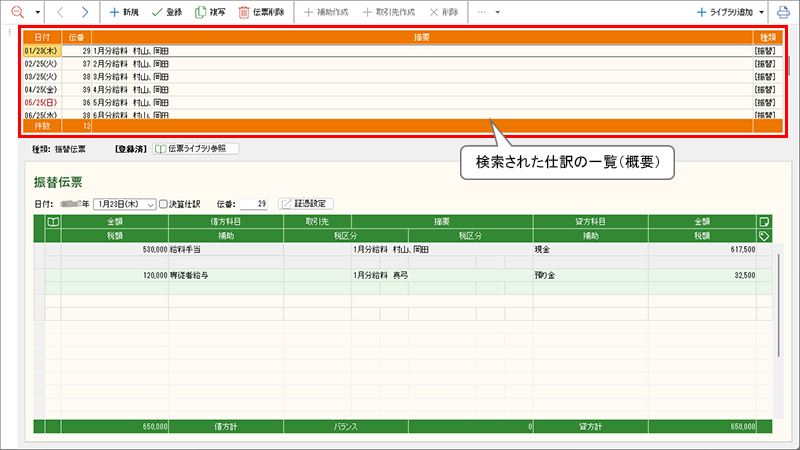Screen dimensions: 800x450
Task: Click the tag icon in table header
Action: [x=764, y=236]
